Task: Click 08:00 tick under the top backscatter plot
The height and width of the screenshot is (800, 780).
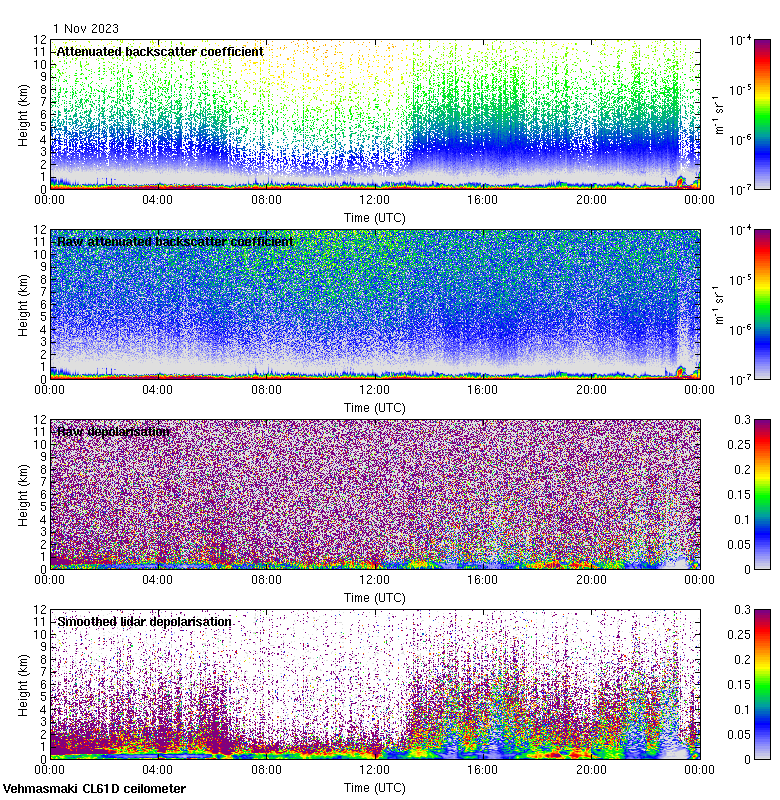Action: tap(266, 199)
